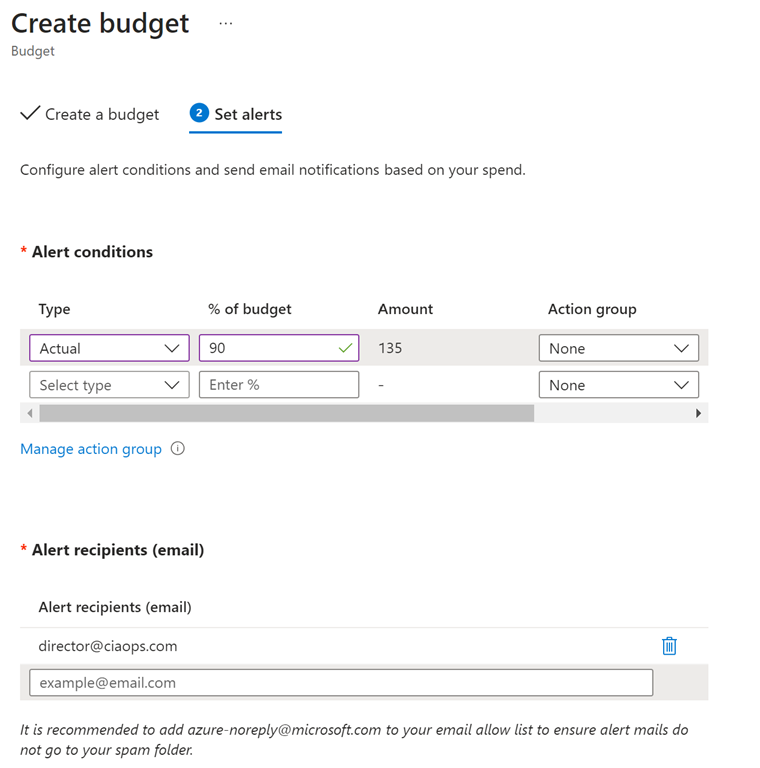Click the 135 amount value

click(x=390, y=348)
